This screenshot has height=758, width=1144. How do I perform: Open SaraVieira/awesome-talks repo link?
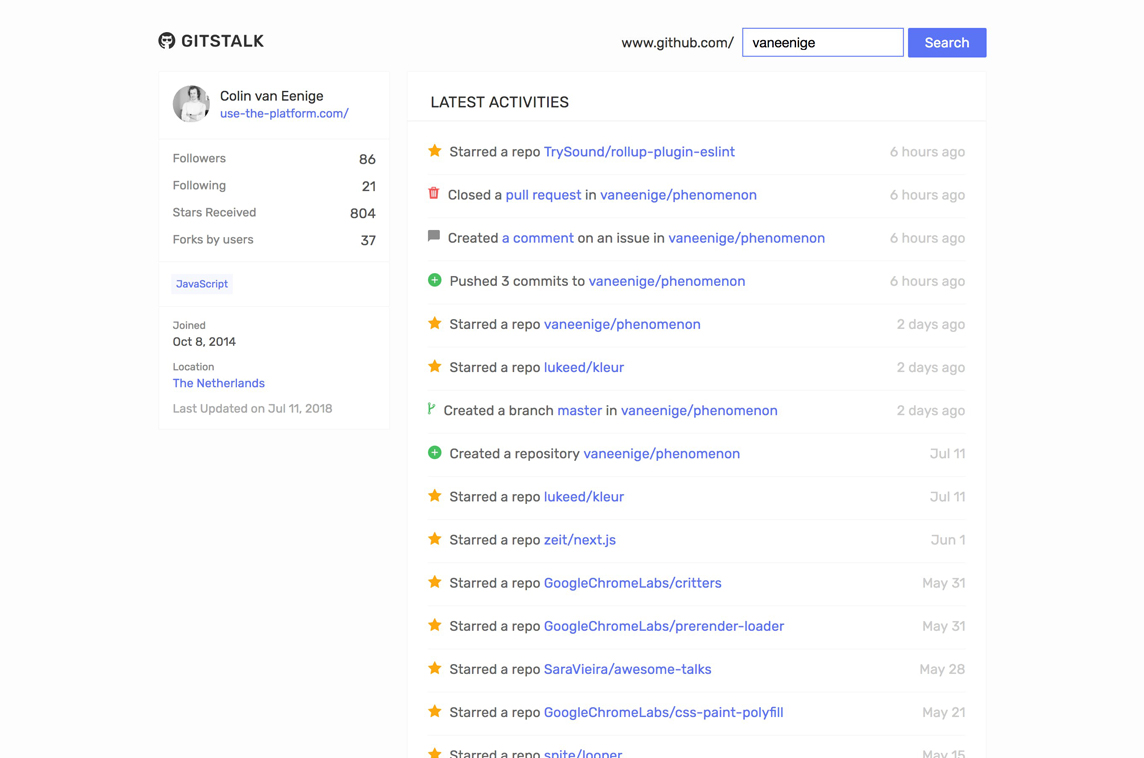pos(627,669)
